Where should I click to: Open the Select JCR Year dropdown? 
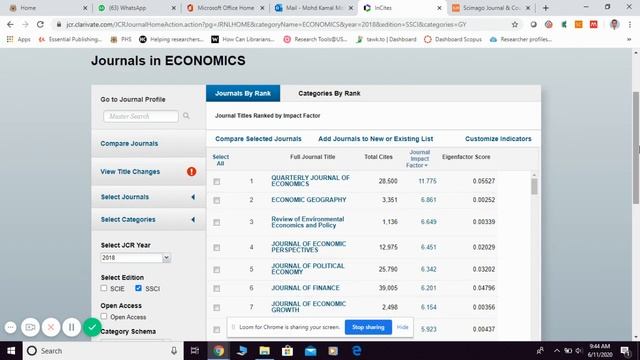pos(135,258)
